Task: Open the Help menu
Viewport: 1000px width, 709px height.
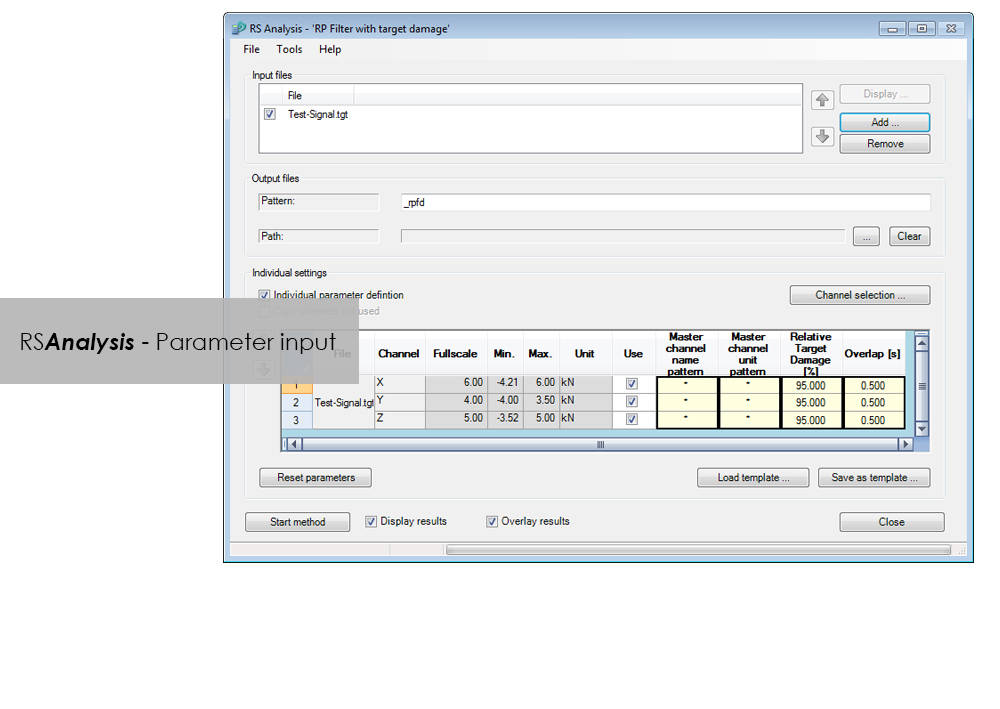Action: pos(330,49)
